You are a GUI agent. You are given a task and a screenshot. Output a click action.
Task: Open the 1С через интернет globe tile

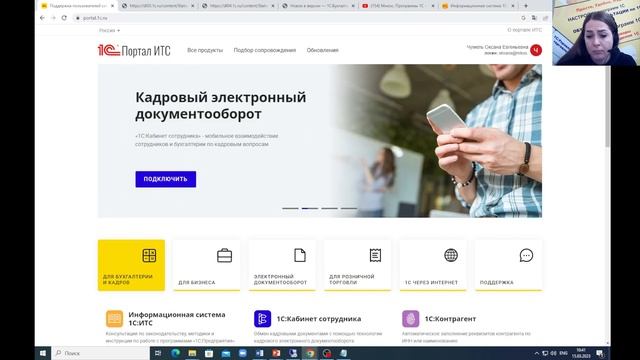[433, 265]
